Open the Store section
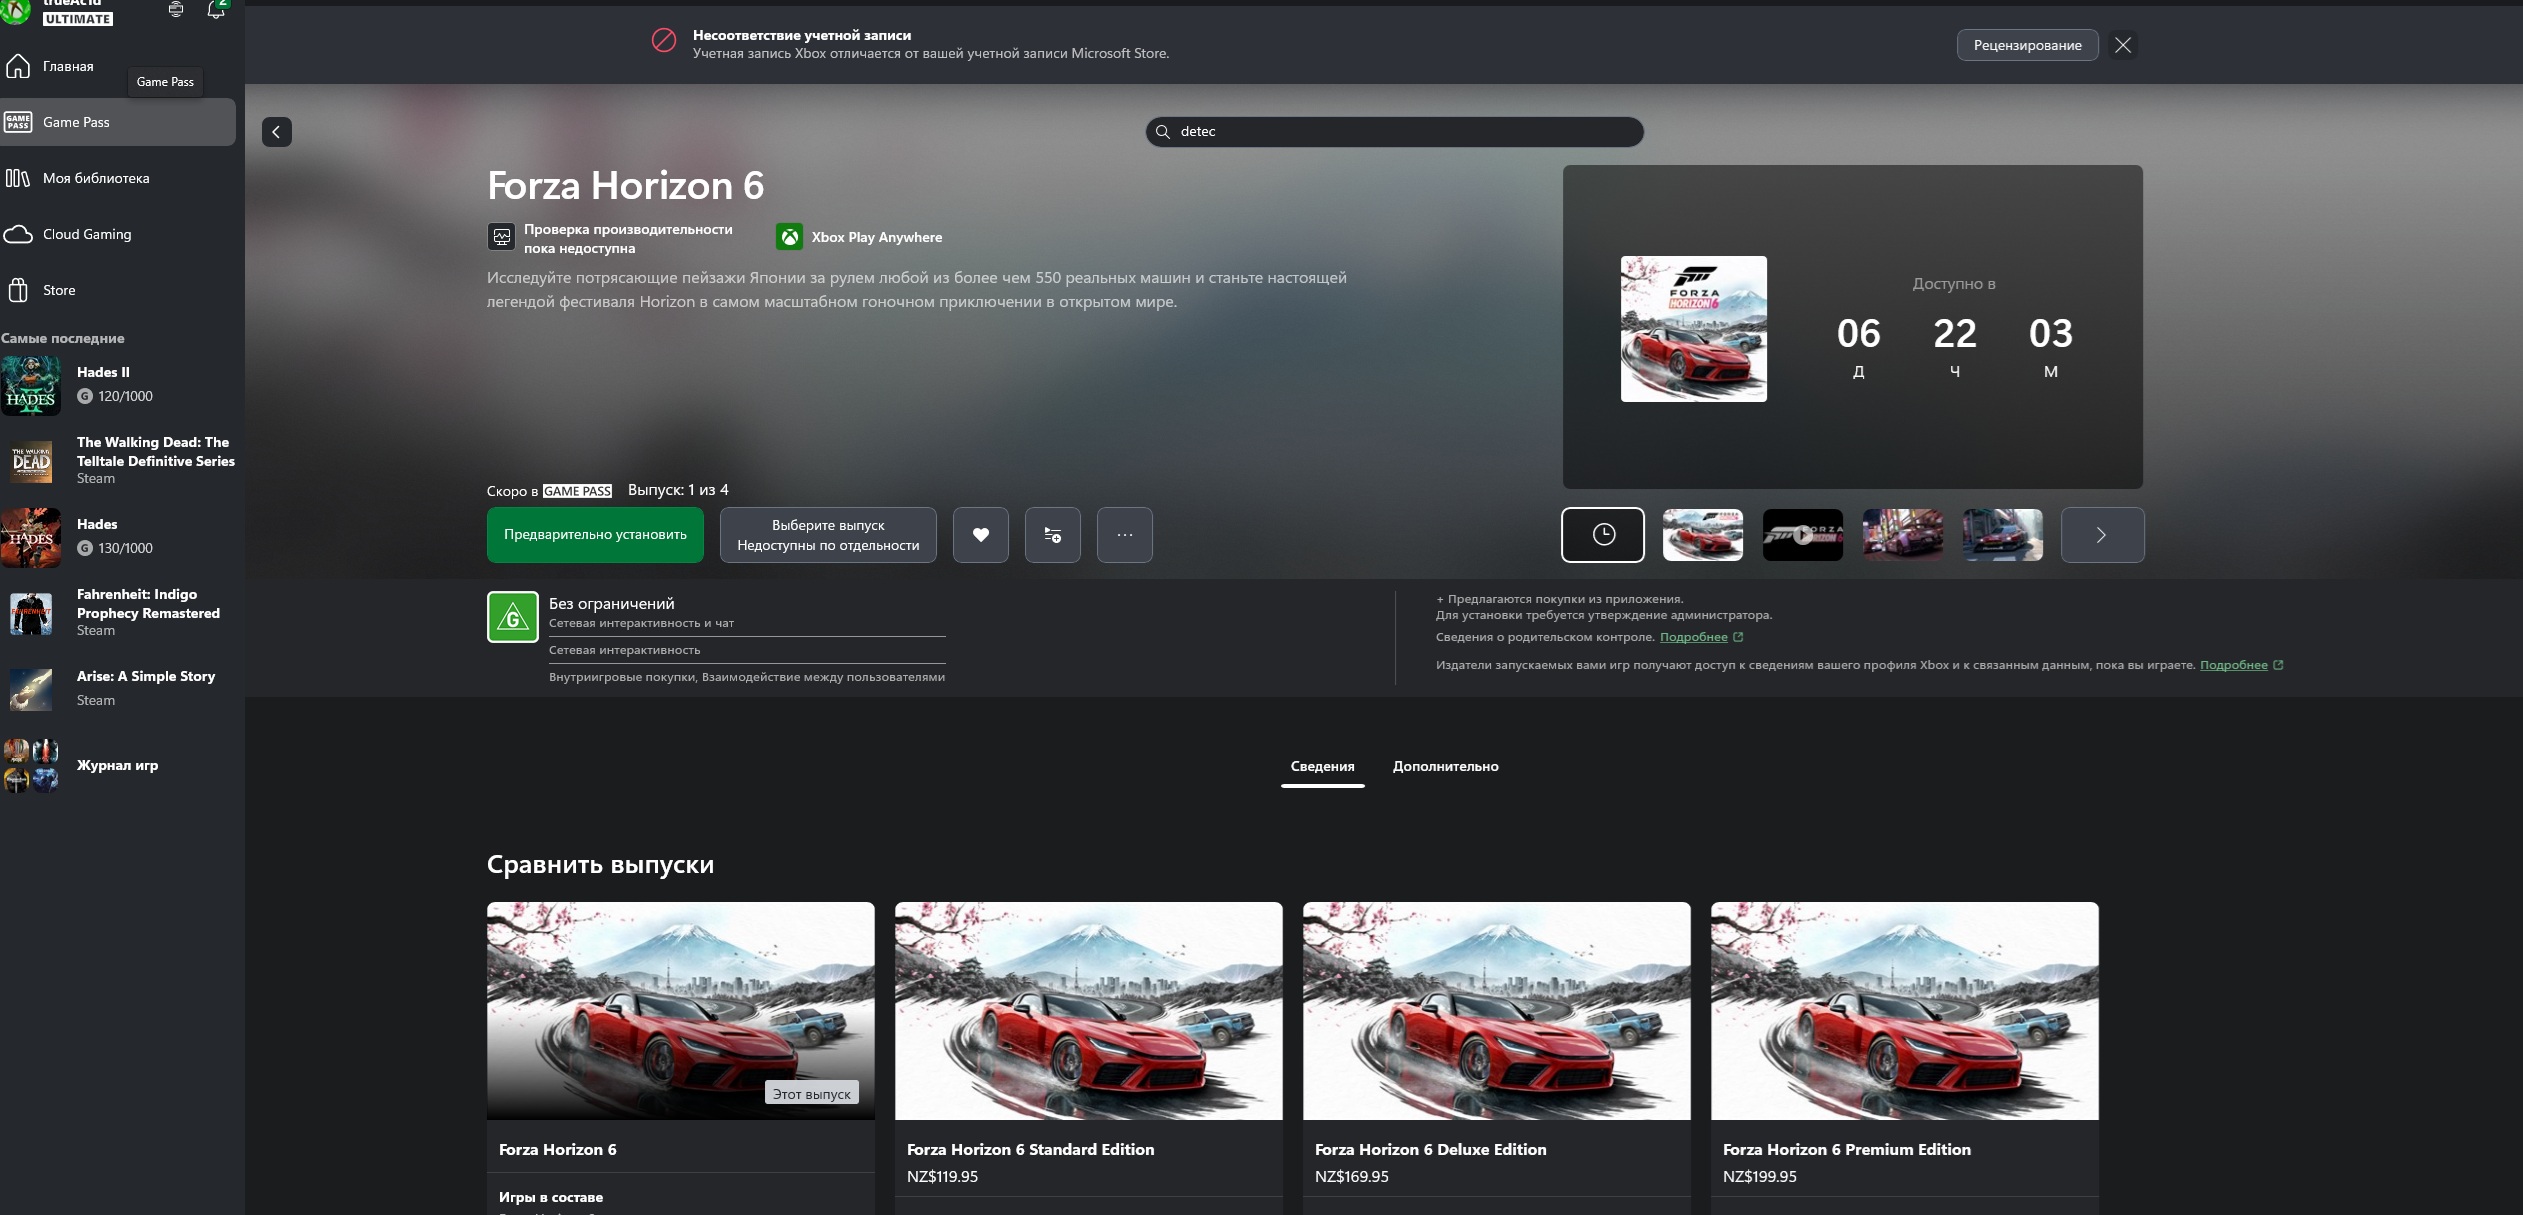The image size is (2523, 1215). tap(118, 290)
